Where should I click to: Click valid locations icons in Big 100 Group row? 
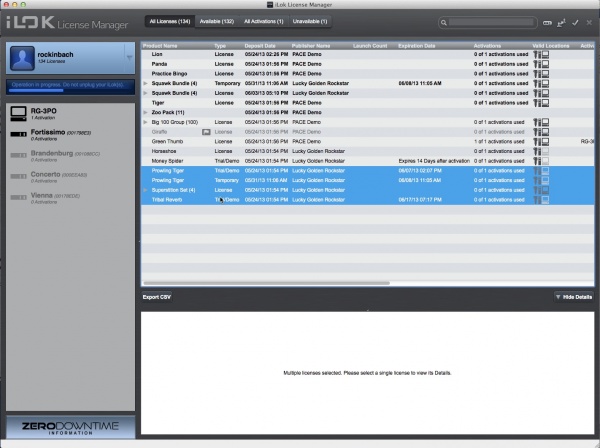pos(541,122)
